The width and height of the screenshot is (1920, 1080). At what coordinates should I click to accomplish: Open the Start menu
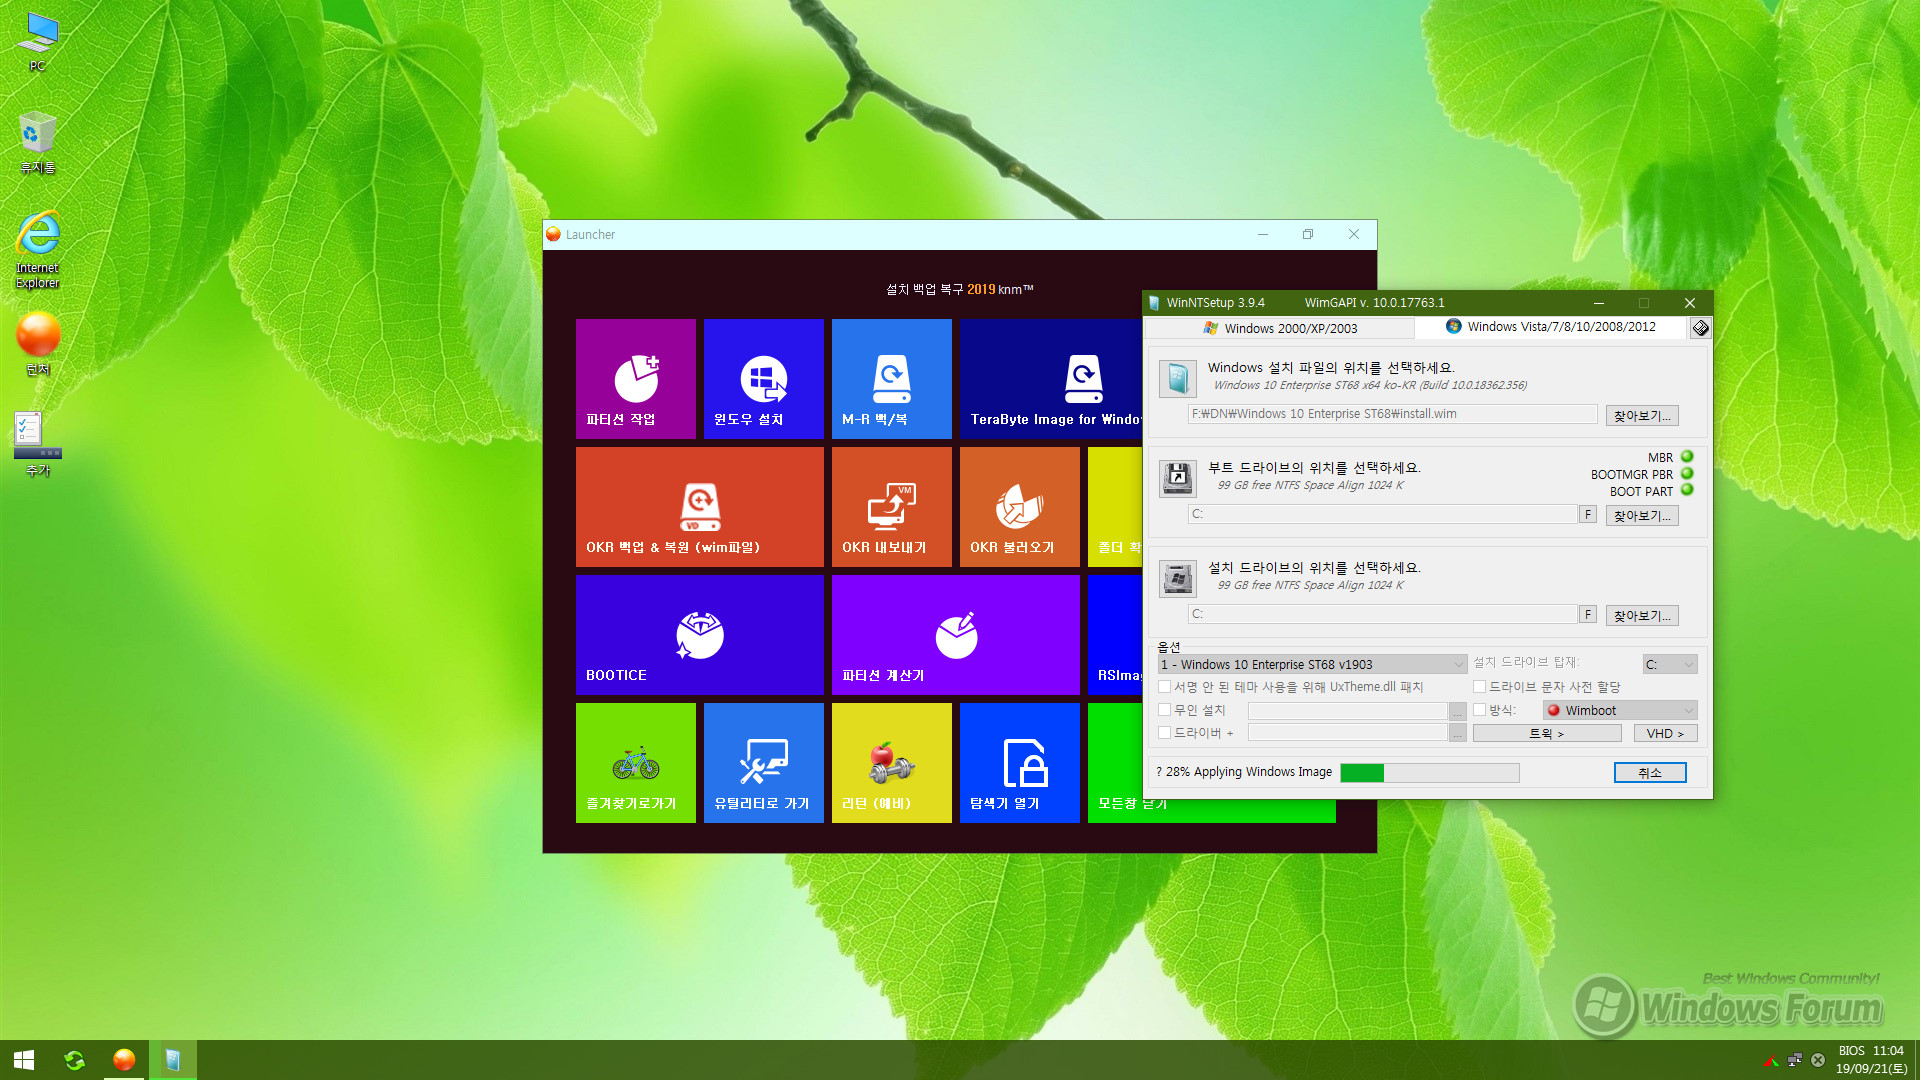click(24, 1060)
